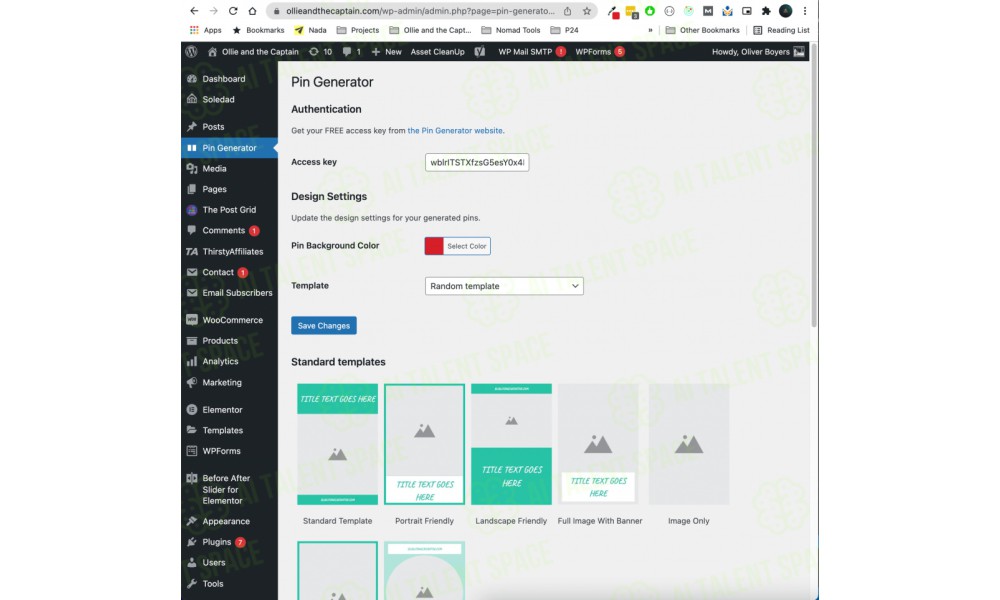Click the browser address bar URL

[x=420, y=11]
